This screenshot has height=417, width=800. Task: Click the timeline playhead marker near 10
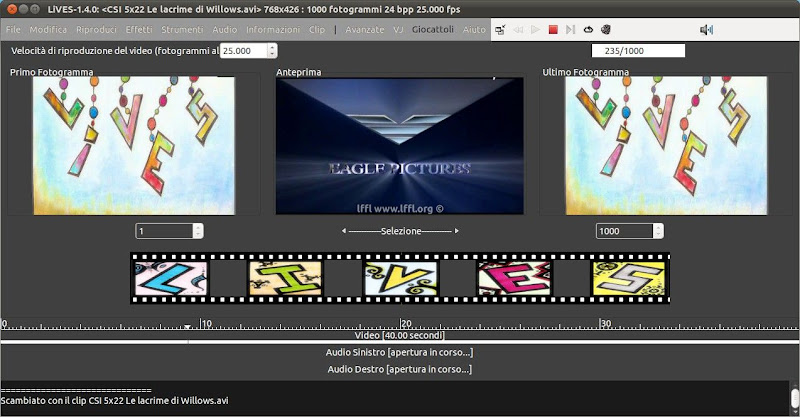coord(188,326)
